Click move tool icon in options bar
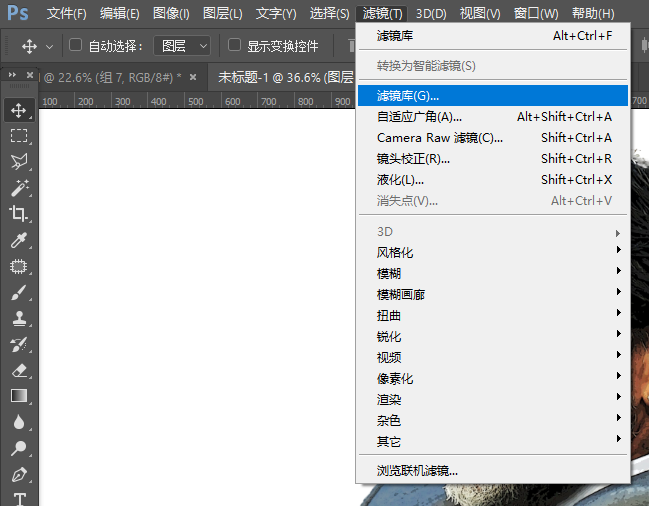Image resolution: width=649 pixels, height=506 pixels. (x=29, y=46)
